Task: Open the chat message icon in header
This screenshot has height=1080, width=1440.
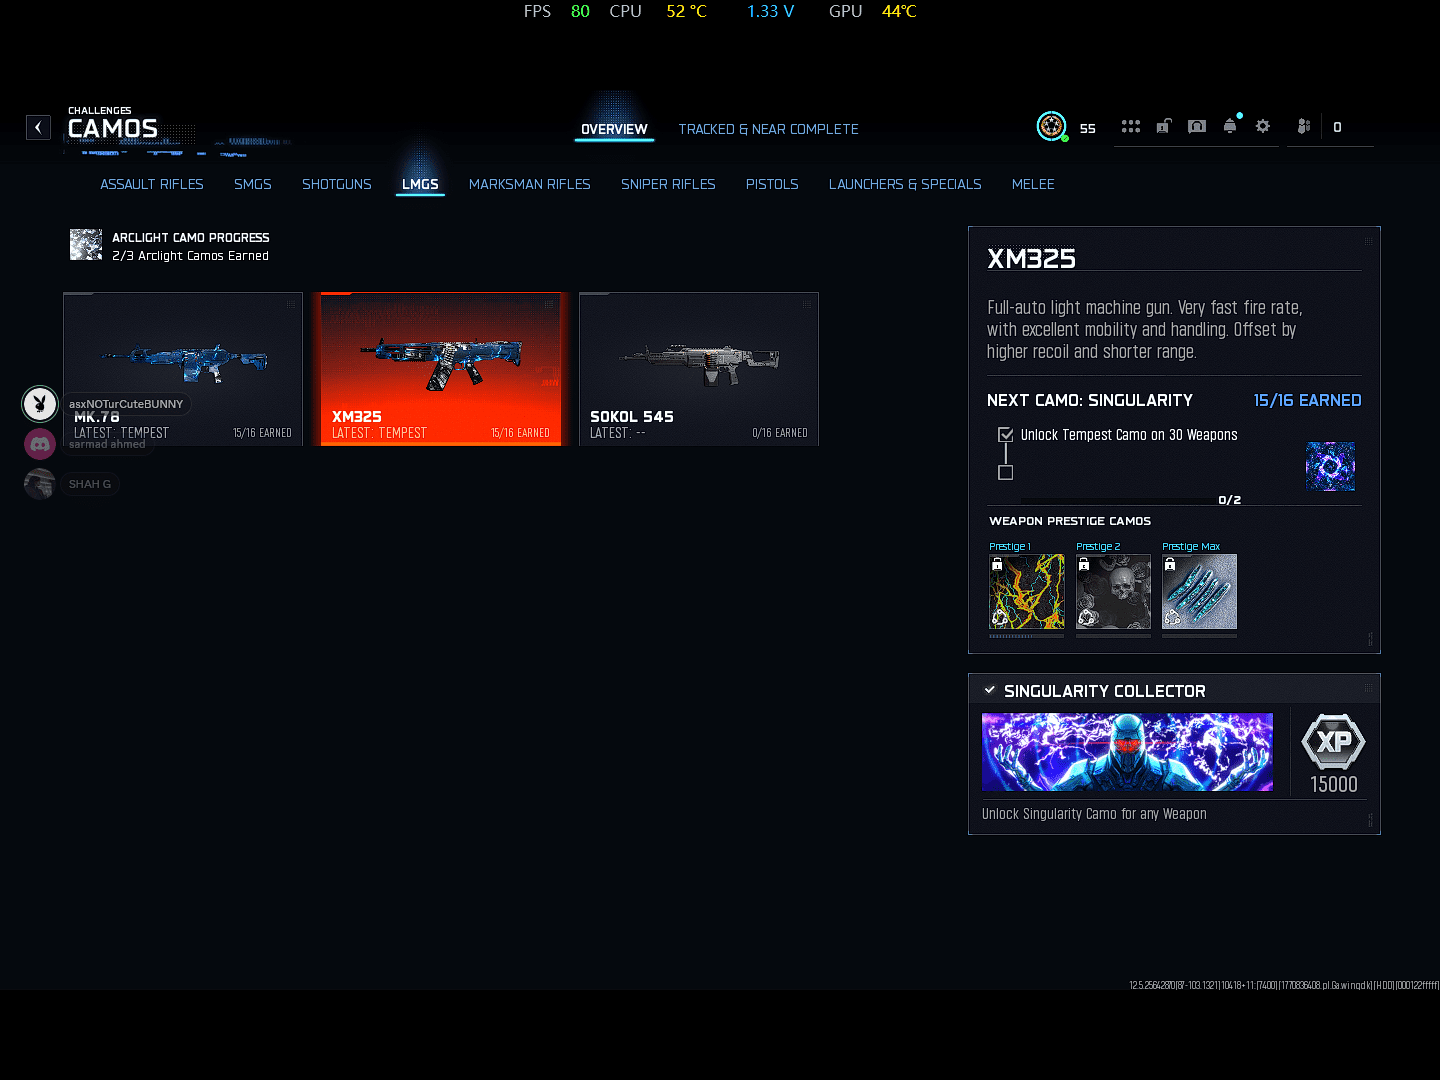Action: click(x=1196, y=127)
